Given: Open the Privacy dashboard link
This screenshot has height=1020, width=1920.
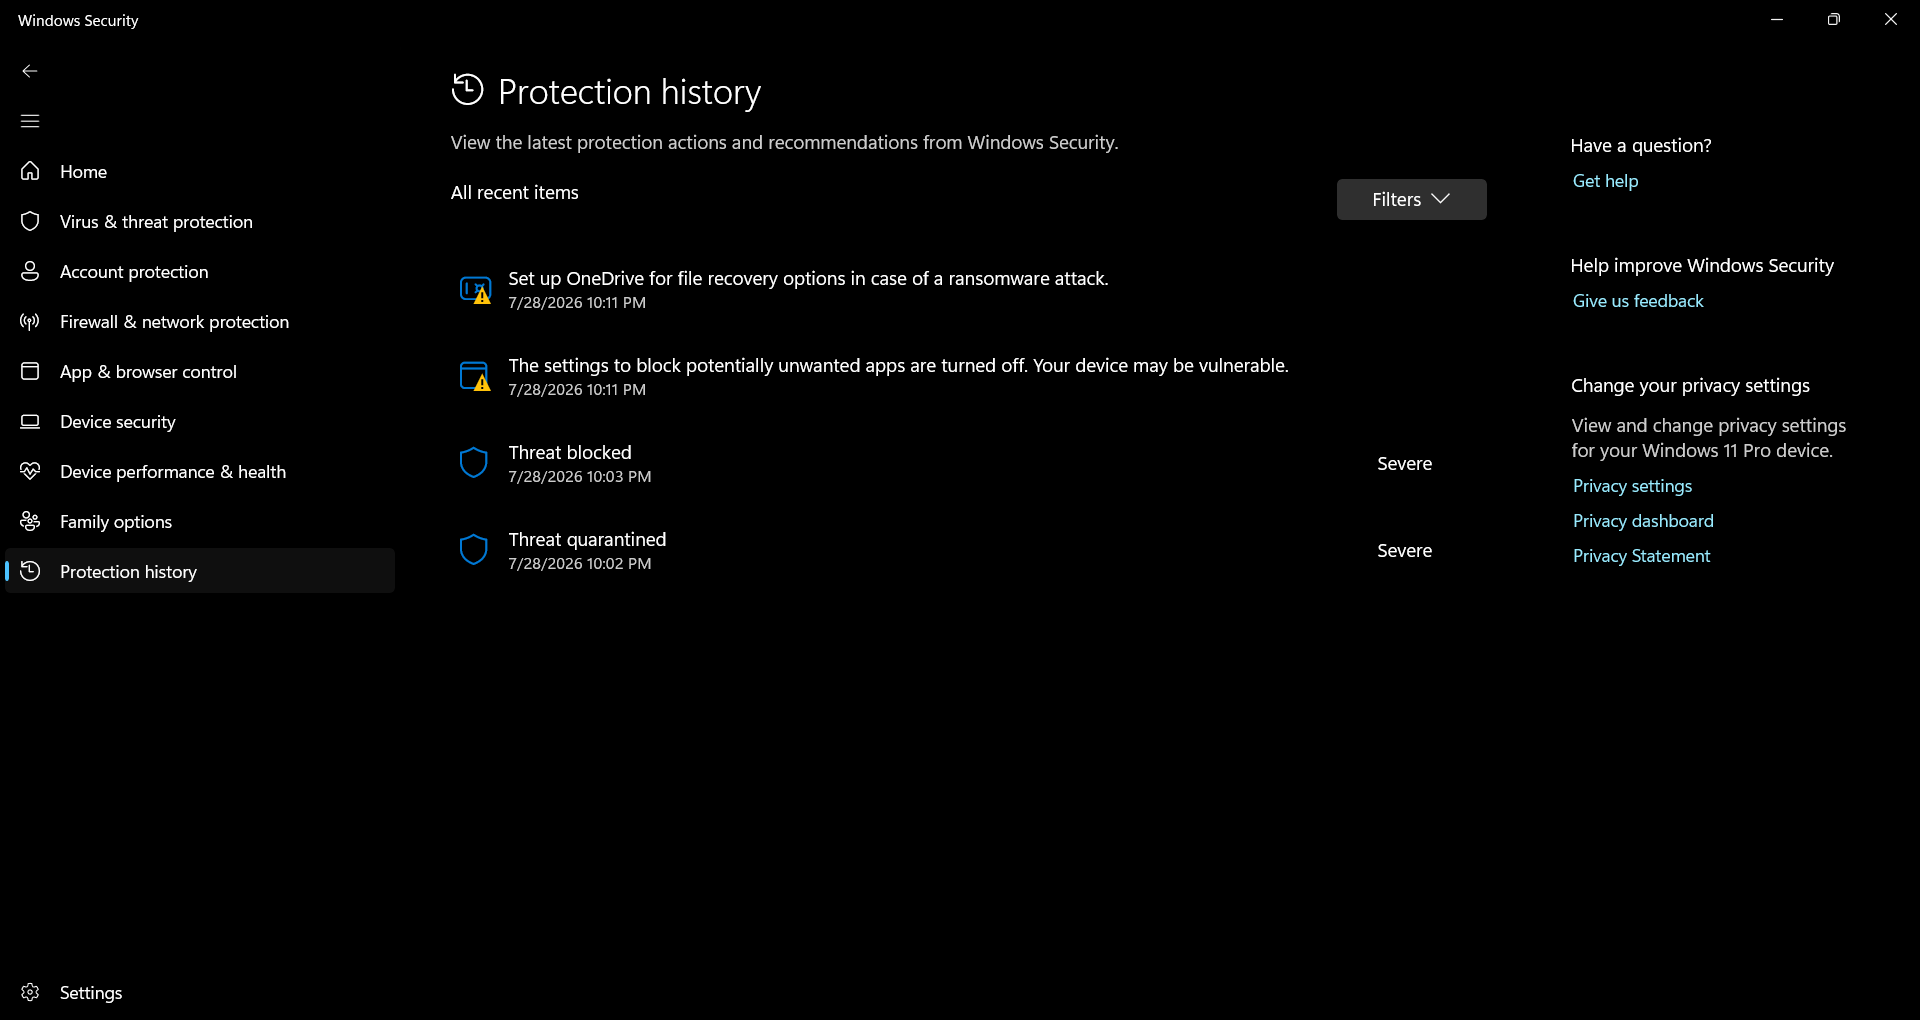Looking at the screenshot, I should point(1643,521).
